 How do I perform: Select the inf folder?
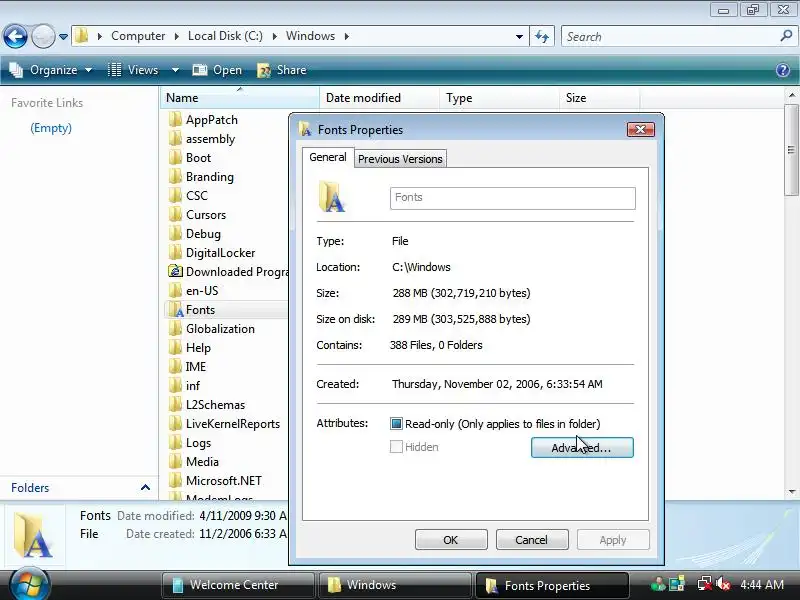click(x=193, y=385)
